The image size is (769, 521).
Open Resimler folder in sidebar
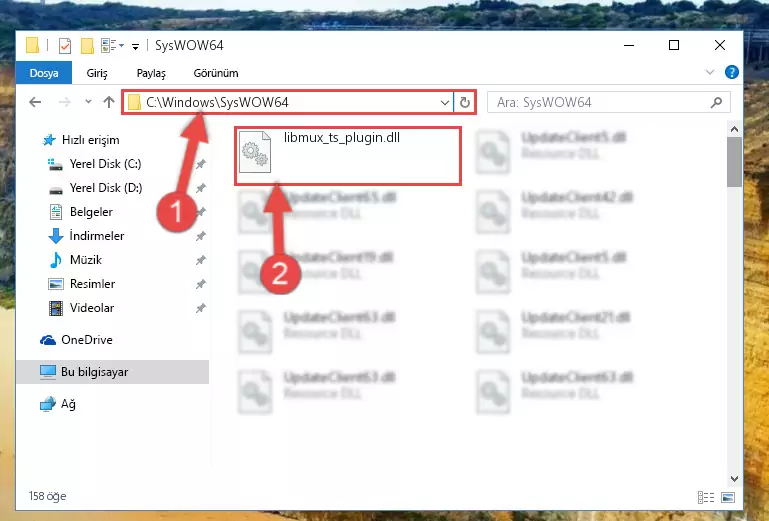point(82,284)
